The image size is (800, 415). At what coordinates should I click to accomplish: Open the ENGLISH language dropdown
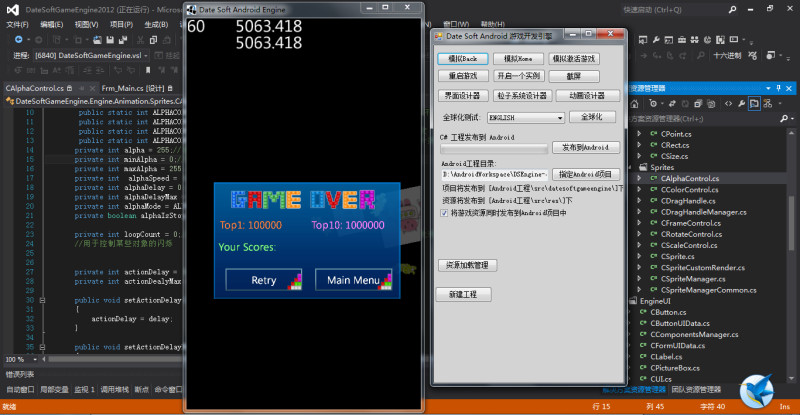pos(561,118)
